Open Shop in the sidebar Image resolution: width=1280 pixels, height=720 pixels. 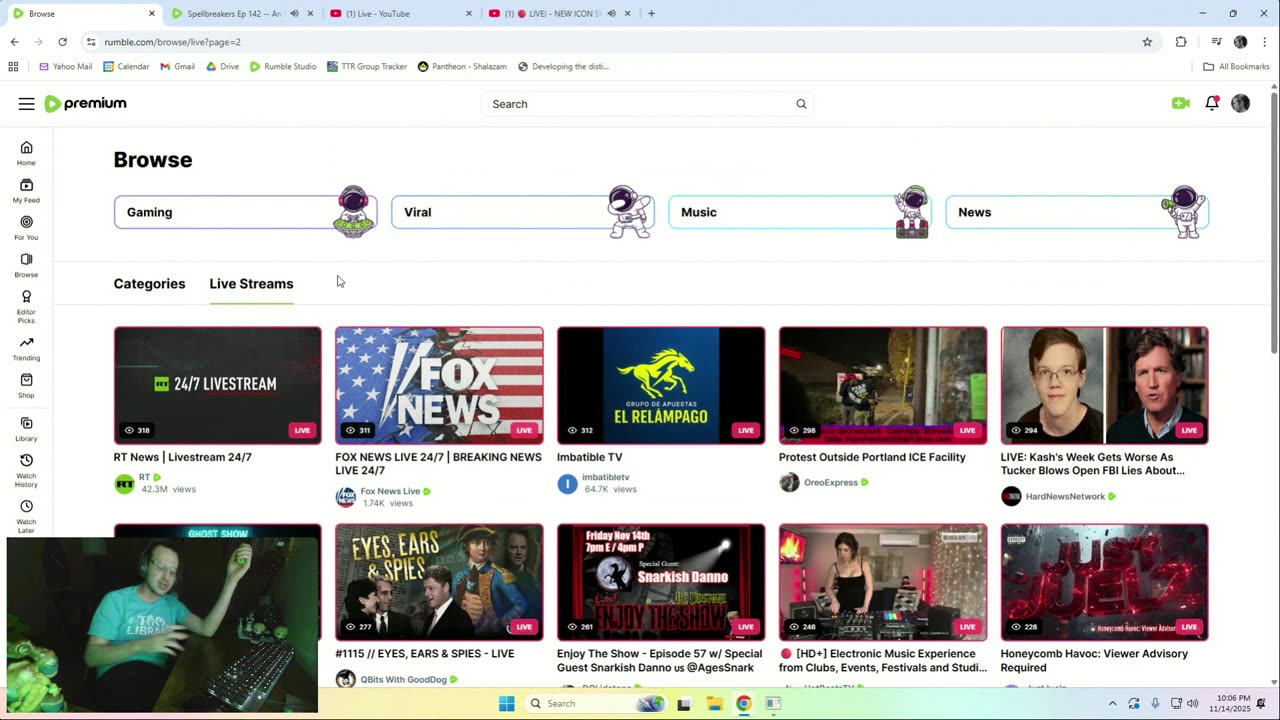pos(26,385)
